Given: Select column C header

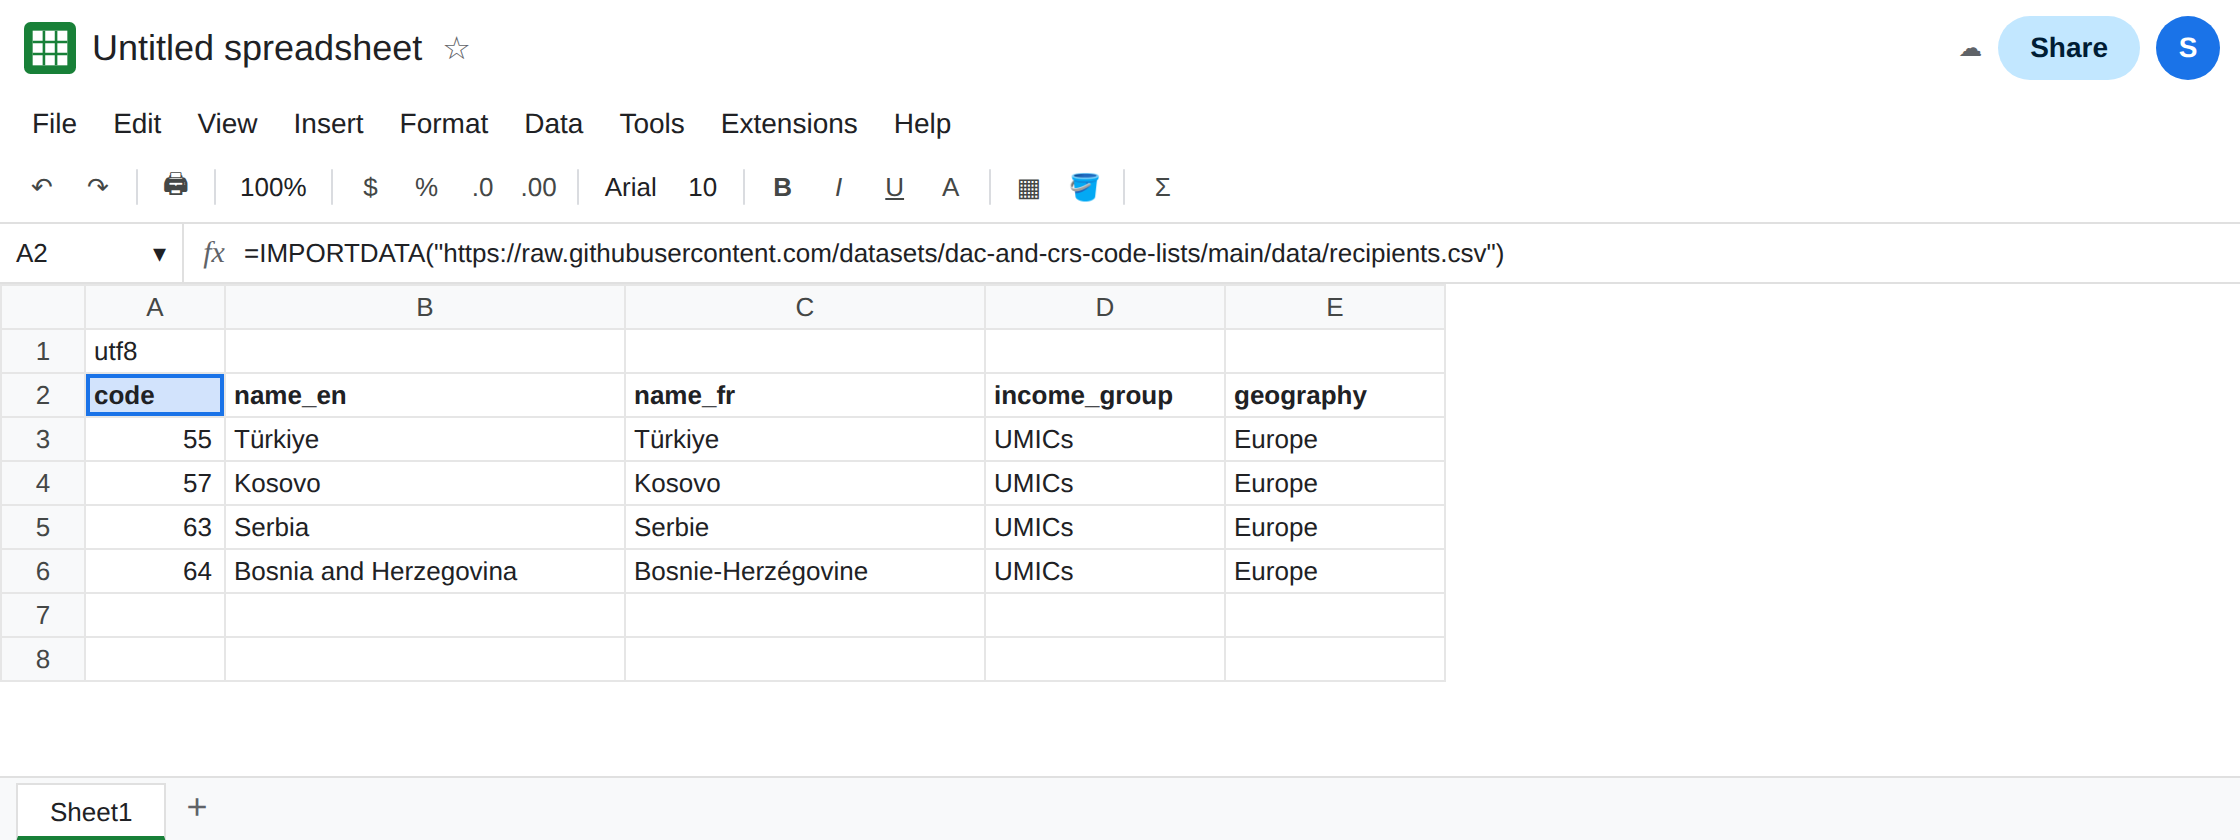Looking at the screenshot, I should pos(805,307).
